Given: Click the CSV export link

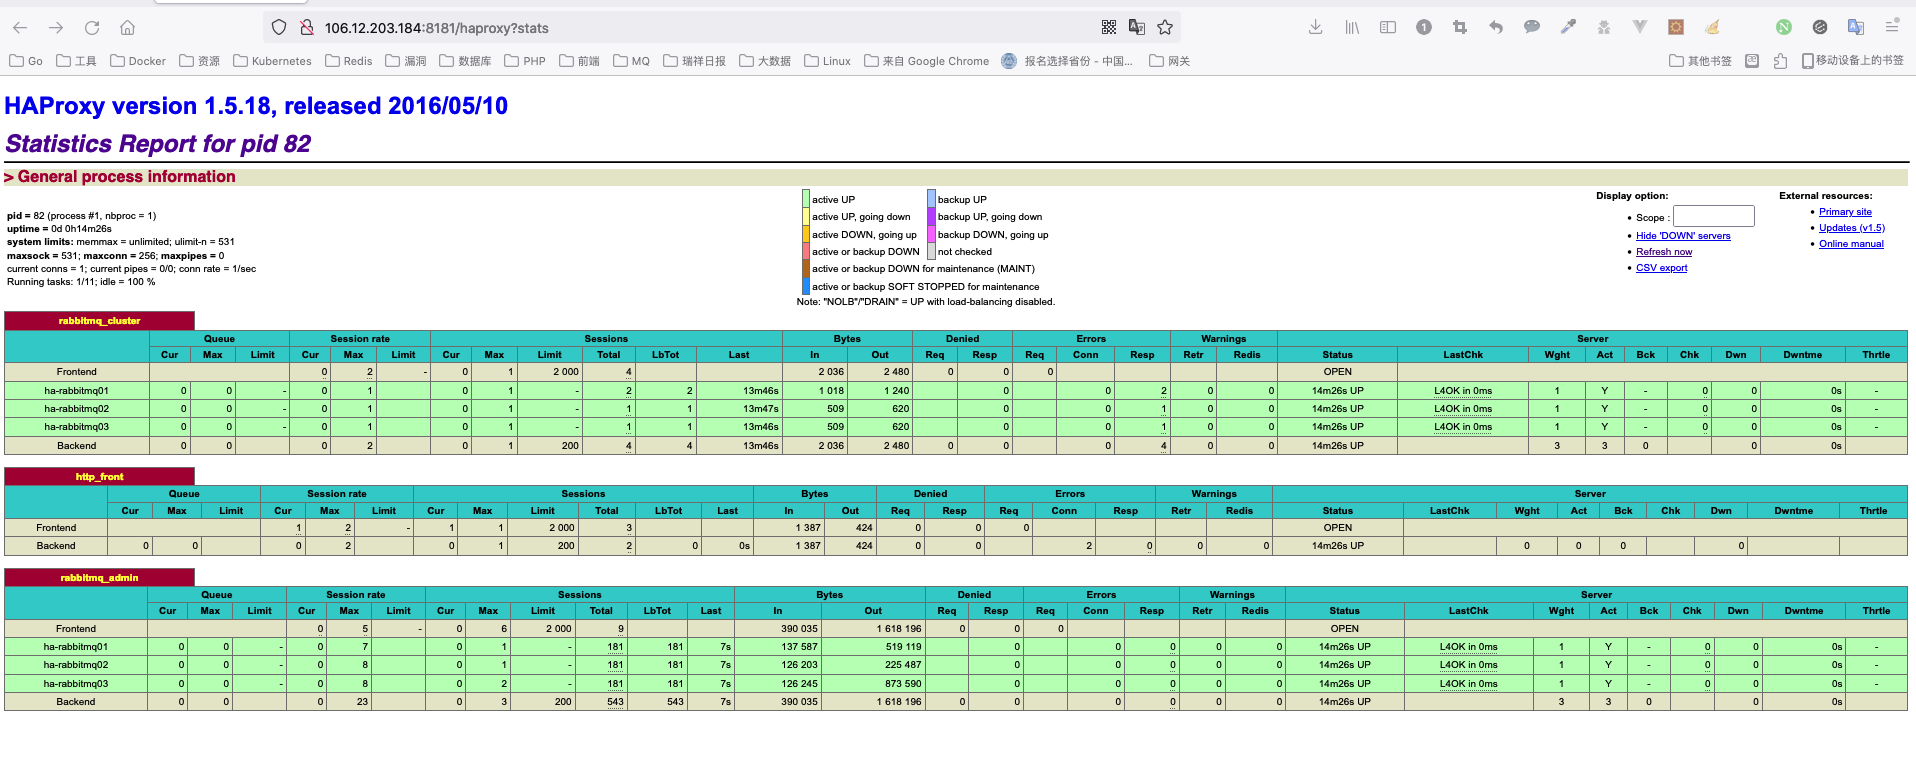Looking at the screenshot, I should (x=1661, y=268).
